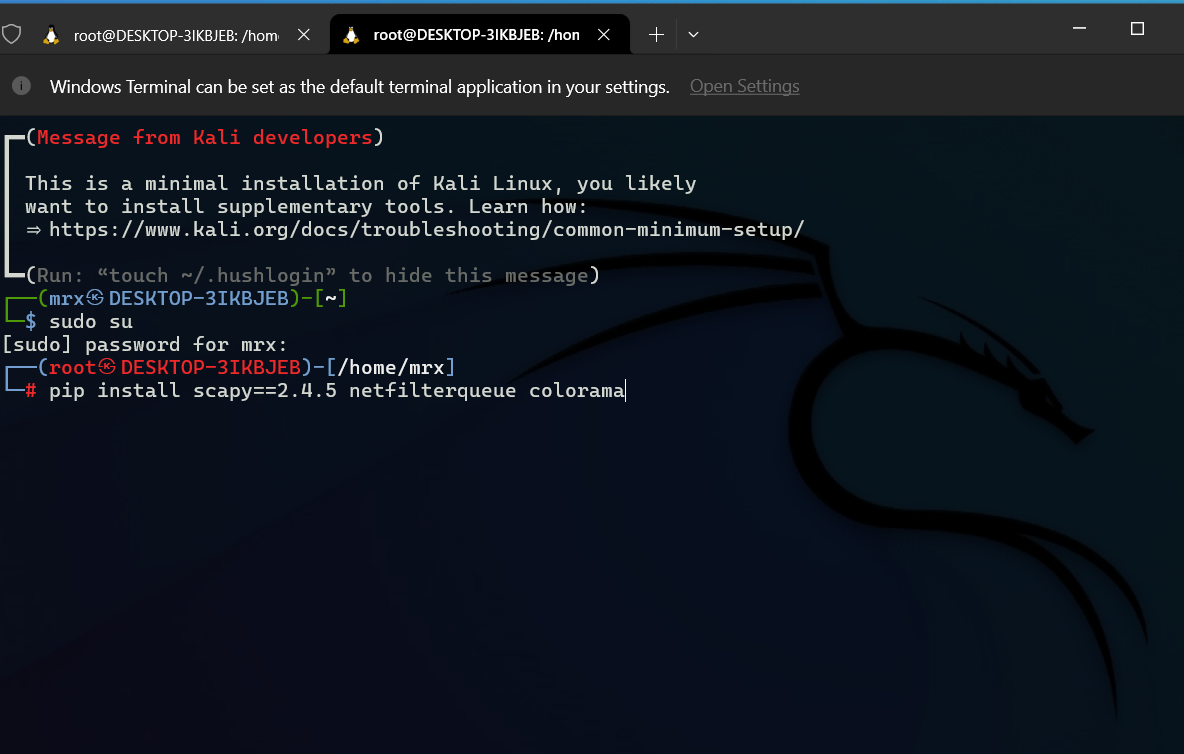Image resolution: width=1184 pixels, height=754 pixels.
Task: Click the kali.org troubleshooting URL text
Action: (427, 229)
